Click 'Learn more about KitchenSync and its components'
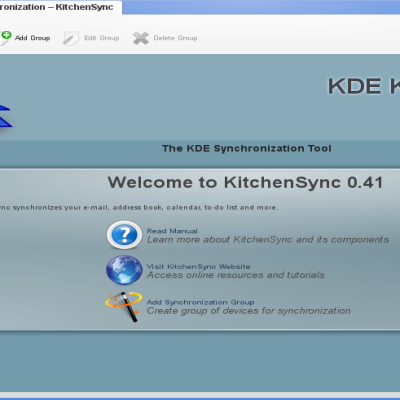 pos(268,240)
